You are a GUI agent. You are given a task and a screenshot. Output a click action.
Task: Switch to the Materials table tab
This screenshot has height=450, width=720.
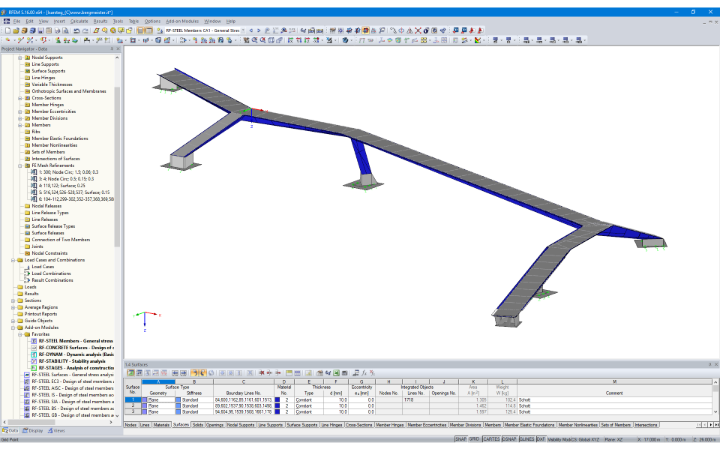point(161,425)
